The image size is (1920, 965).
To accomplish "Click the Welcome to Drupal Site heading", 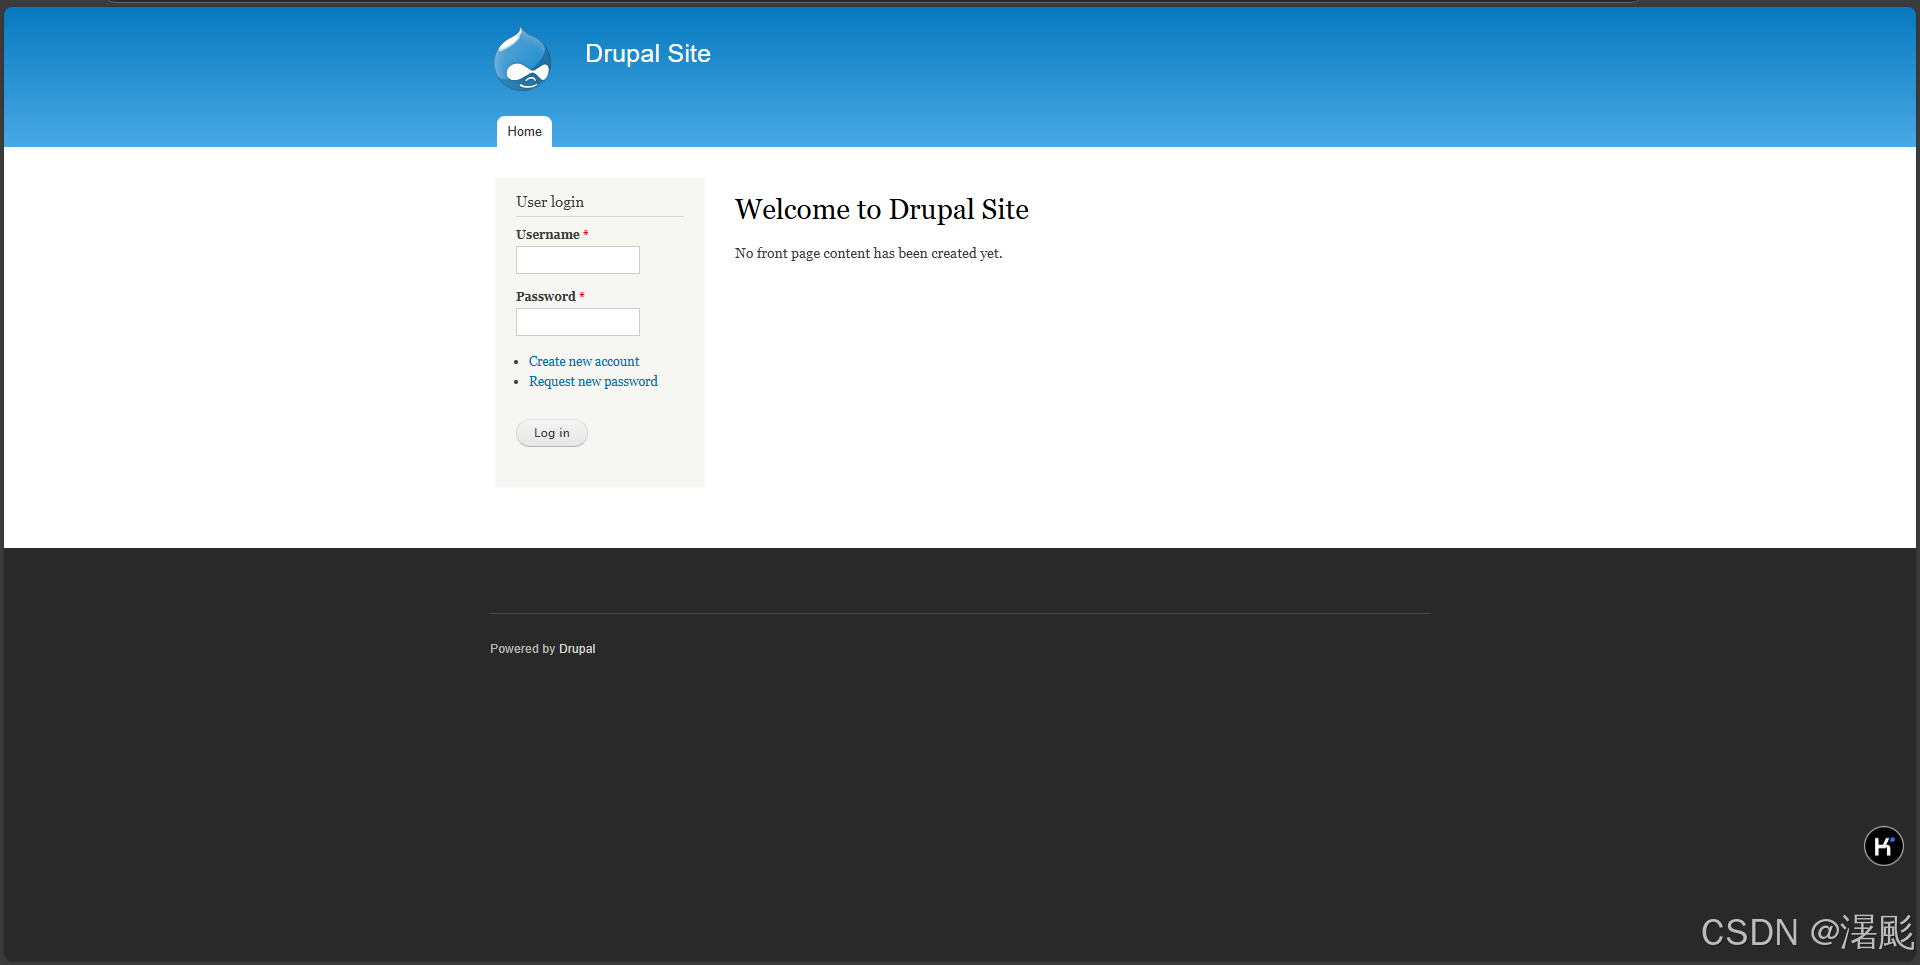I will [x=881, y=209].
